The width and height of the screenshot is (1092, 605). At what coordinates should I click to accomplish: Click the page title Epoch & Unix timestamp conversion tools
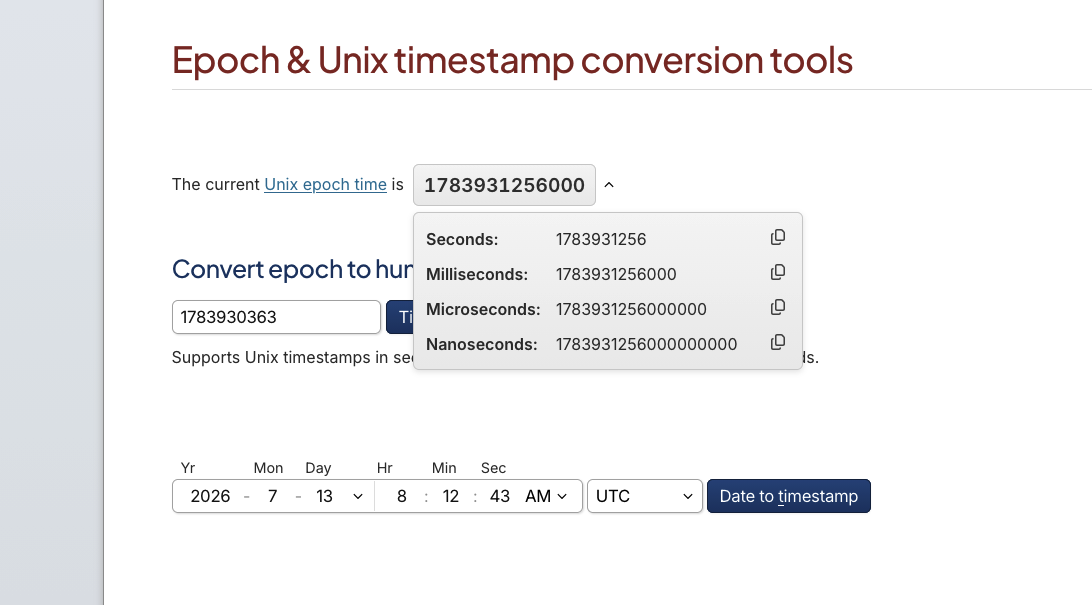[513, 60]
